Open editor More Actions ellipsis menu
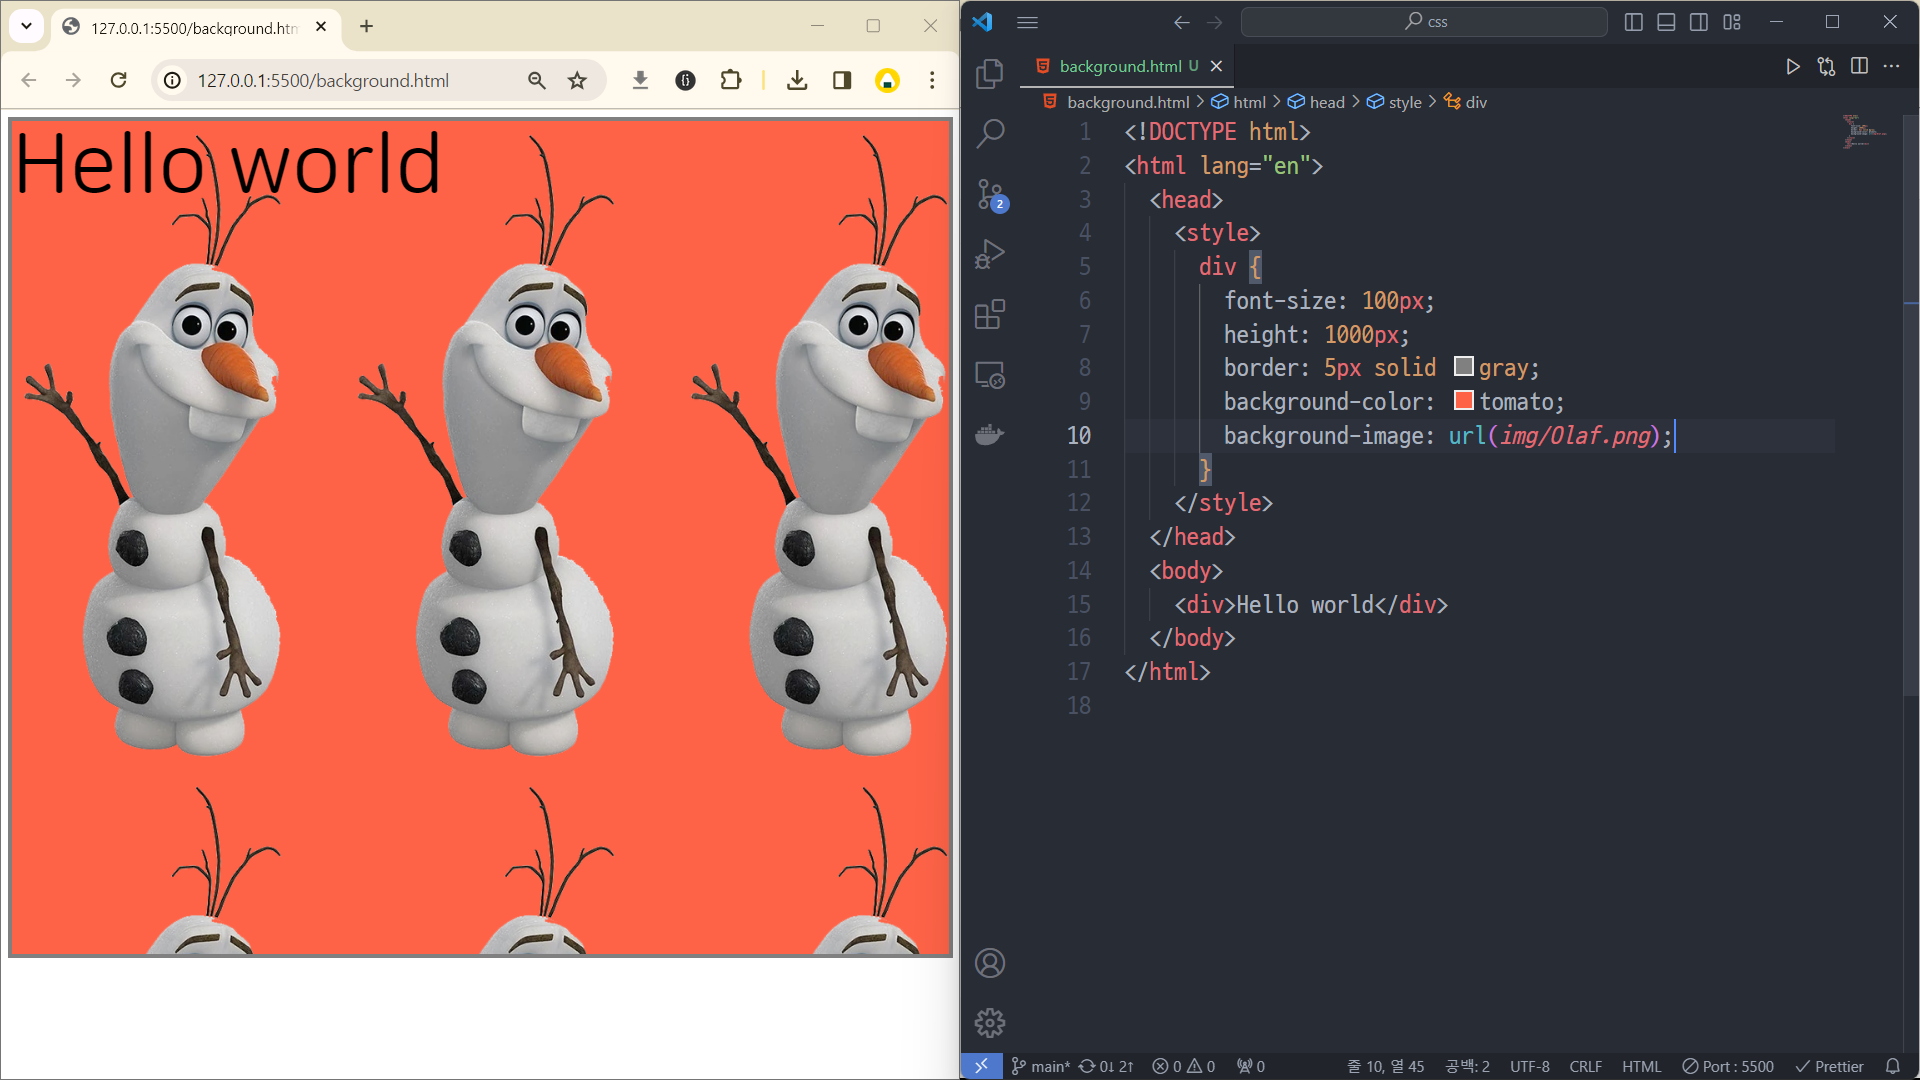Image resolution: width=1920 pixels, height=1080 pixels. [x=1891, y=66]
